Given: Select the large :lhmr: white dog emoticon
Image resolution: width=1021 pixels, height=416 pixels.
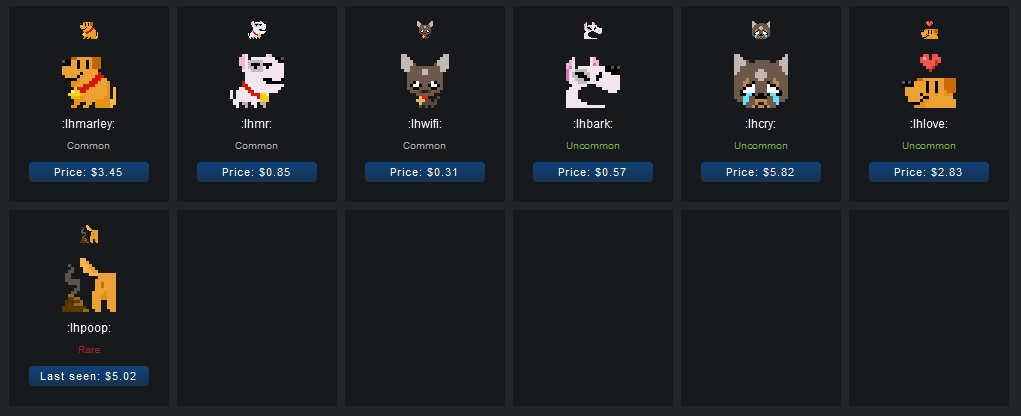Looking at the screenshot, I should point(257,81).
